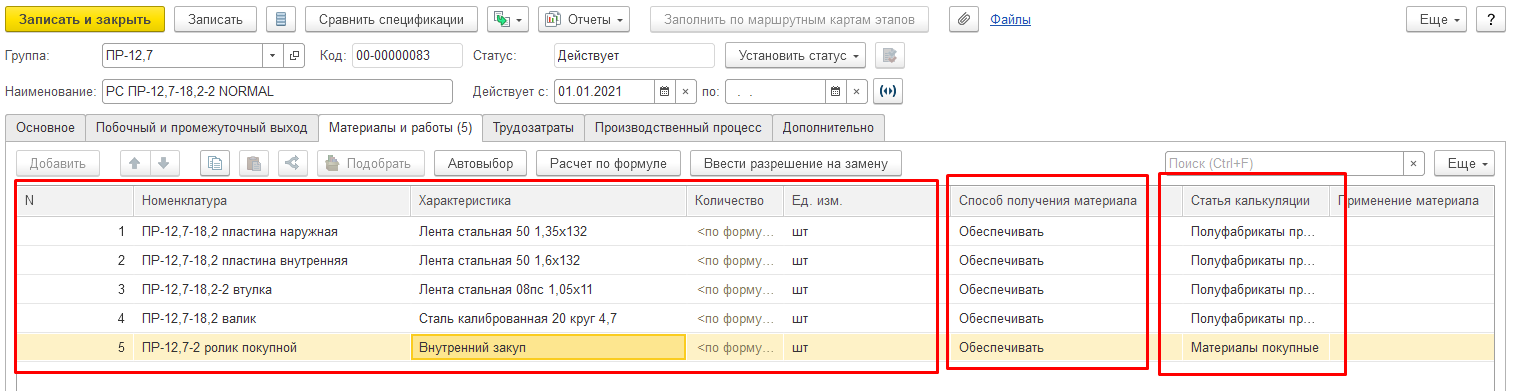Viewport: 1515px width, 391px height.
Task: Click the table search field Поиск
Action: [1284, 163]
